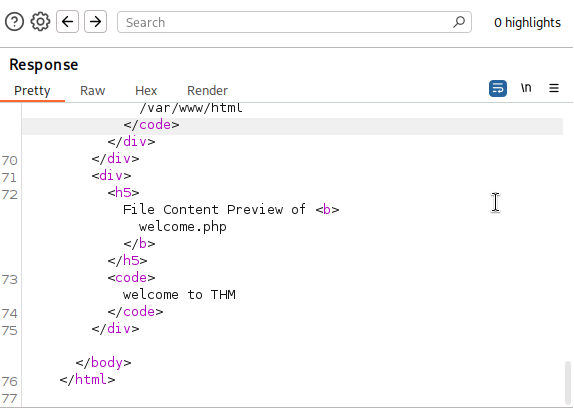Switch to the Render tab
This screenshot has width=574, height=409.
pyautogui.click(x=208, y=90)
